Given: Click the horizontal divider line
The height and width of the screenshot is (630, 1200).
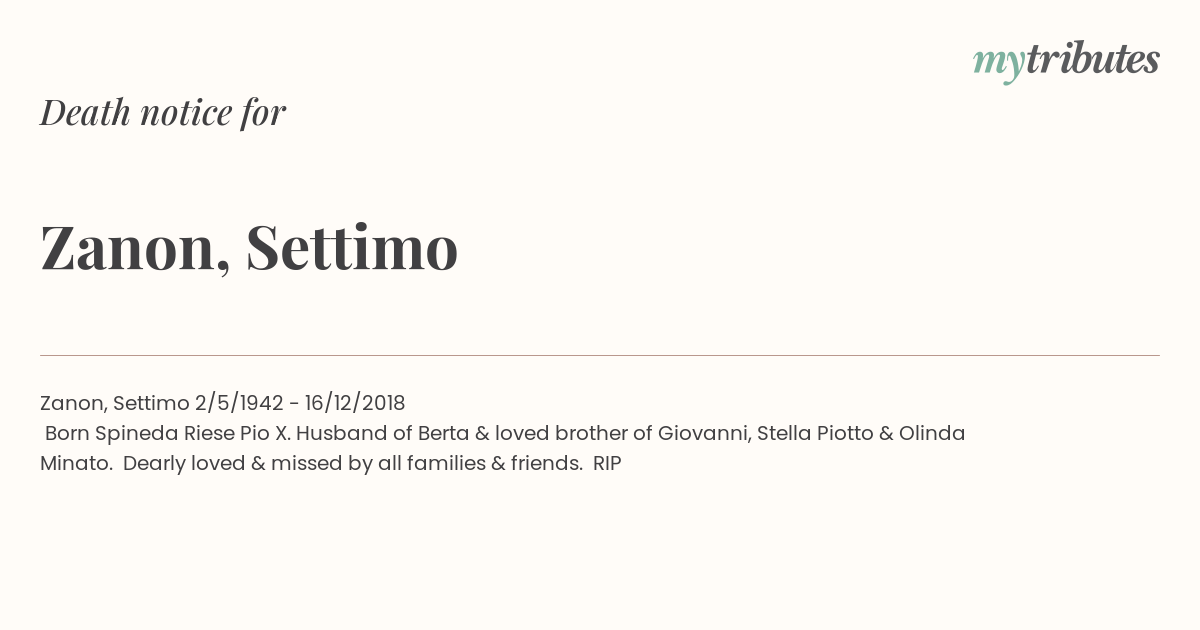Looking at the screenshot, I should click(600, 355).
